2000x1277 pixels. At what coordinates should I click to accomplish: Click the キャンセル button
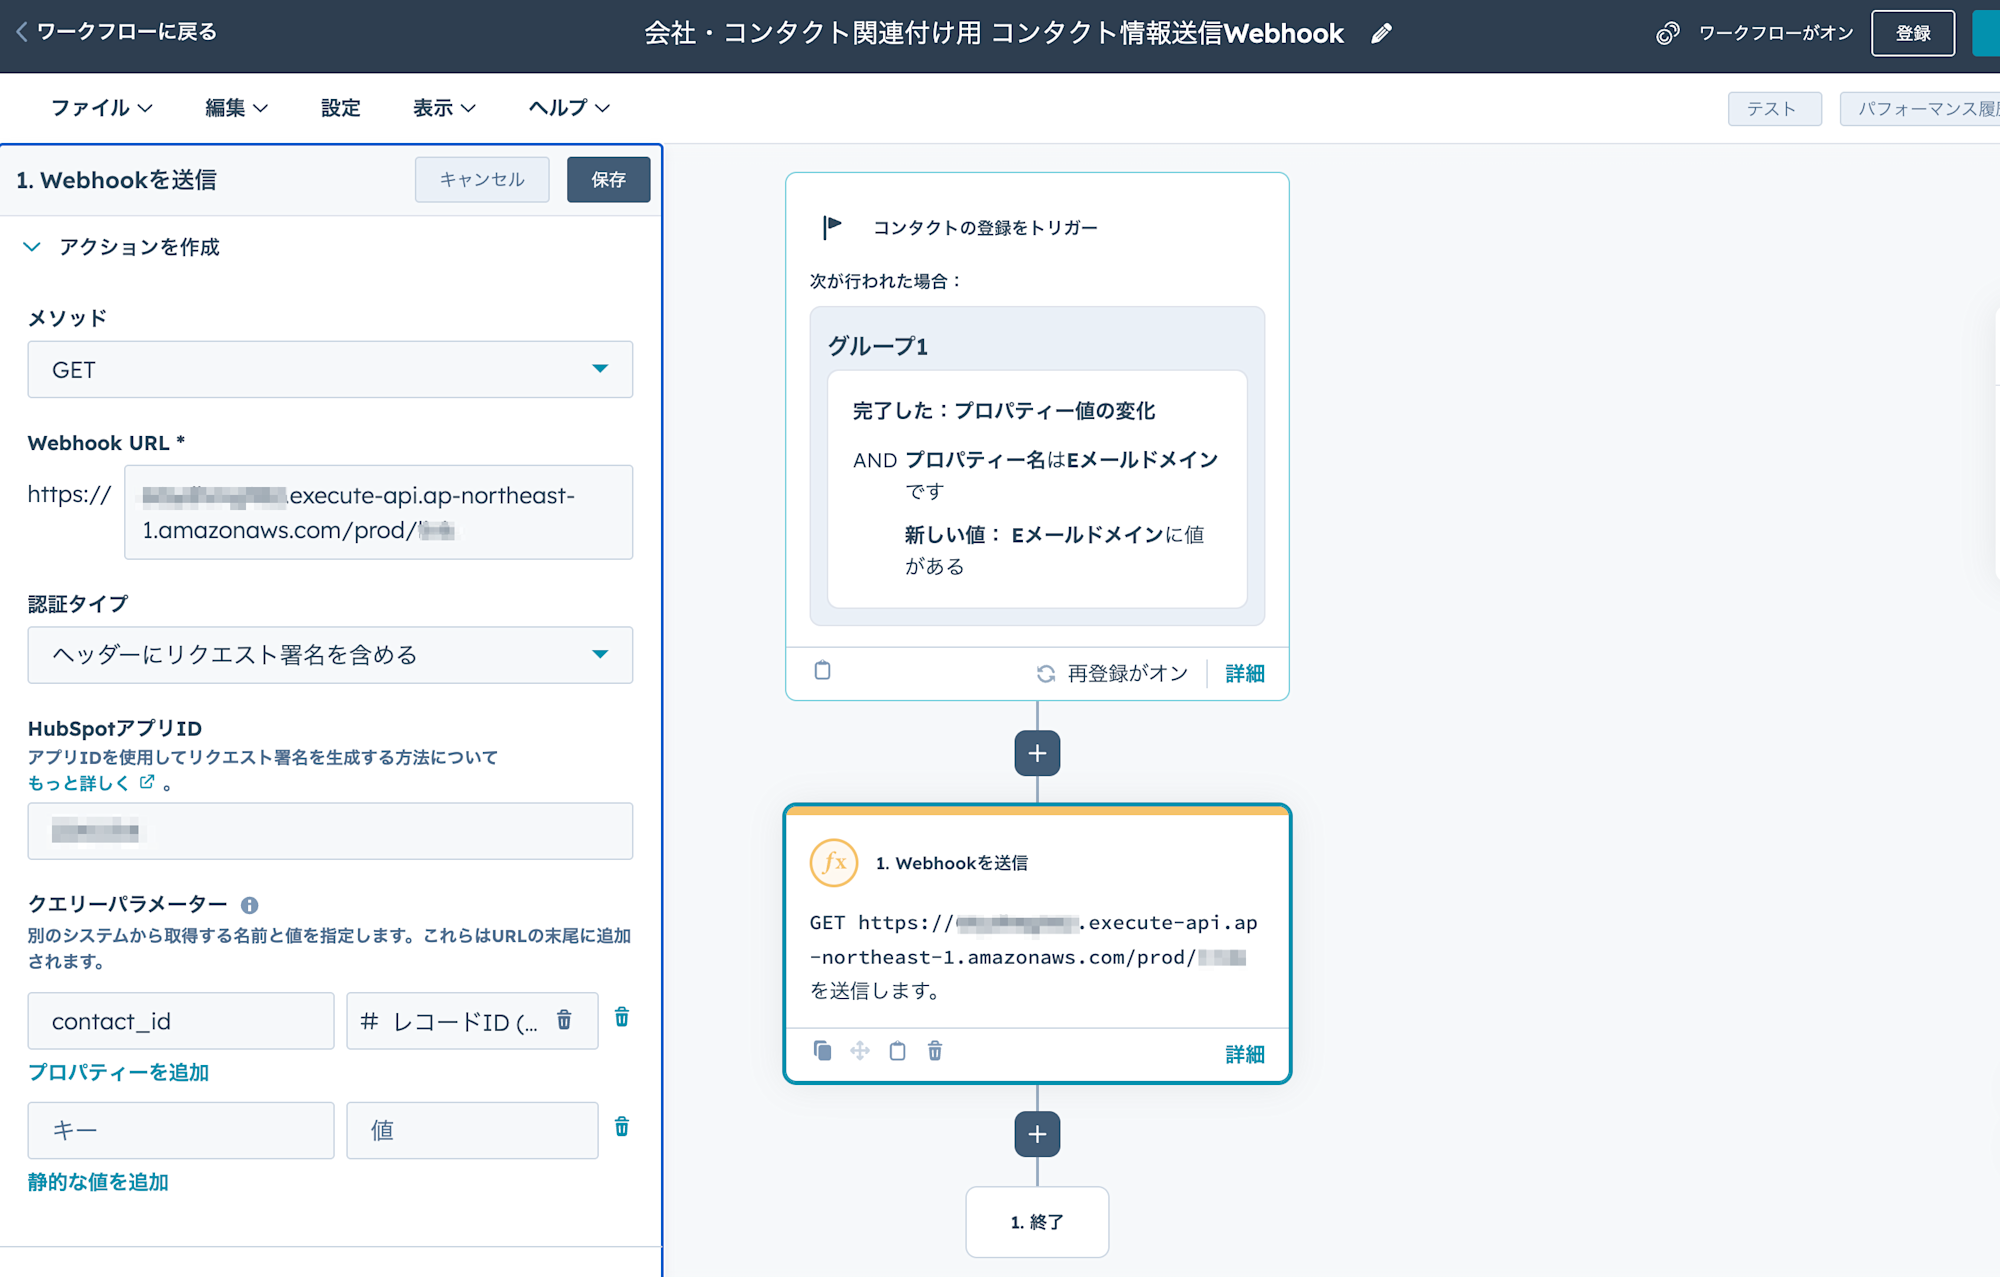coord(482,180)
